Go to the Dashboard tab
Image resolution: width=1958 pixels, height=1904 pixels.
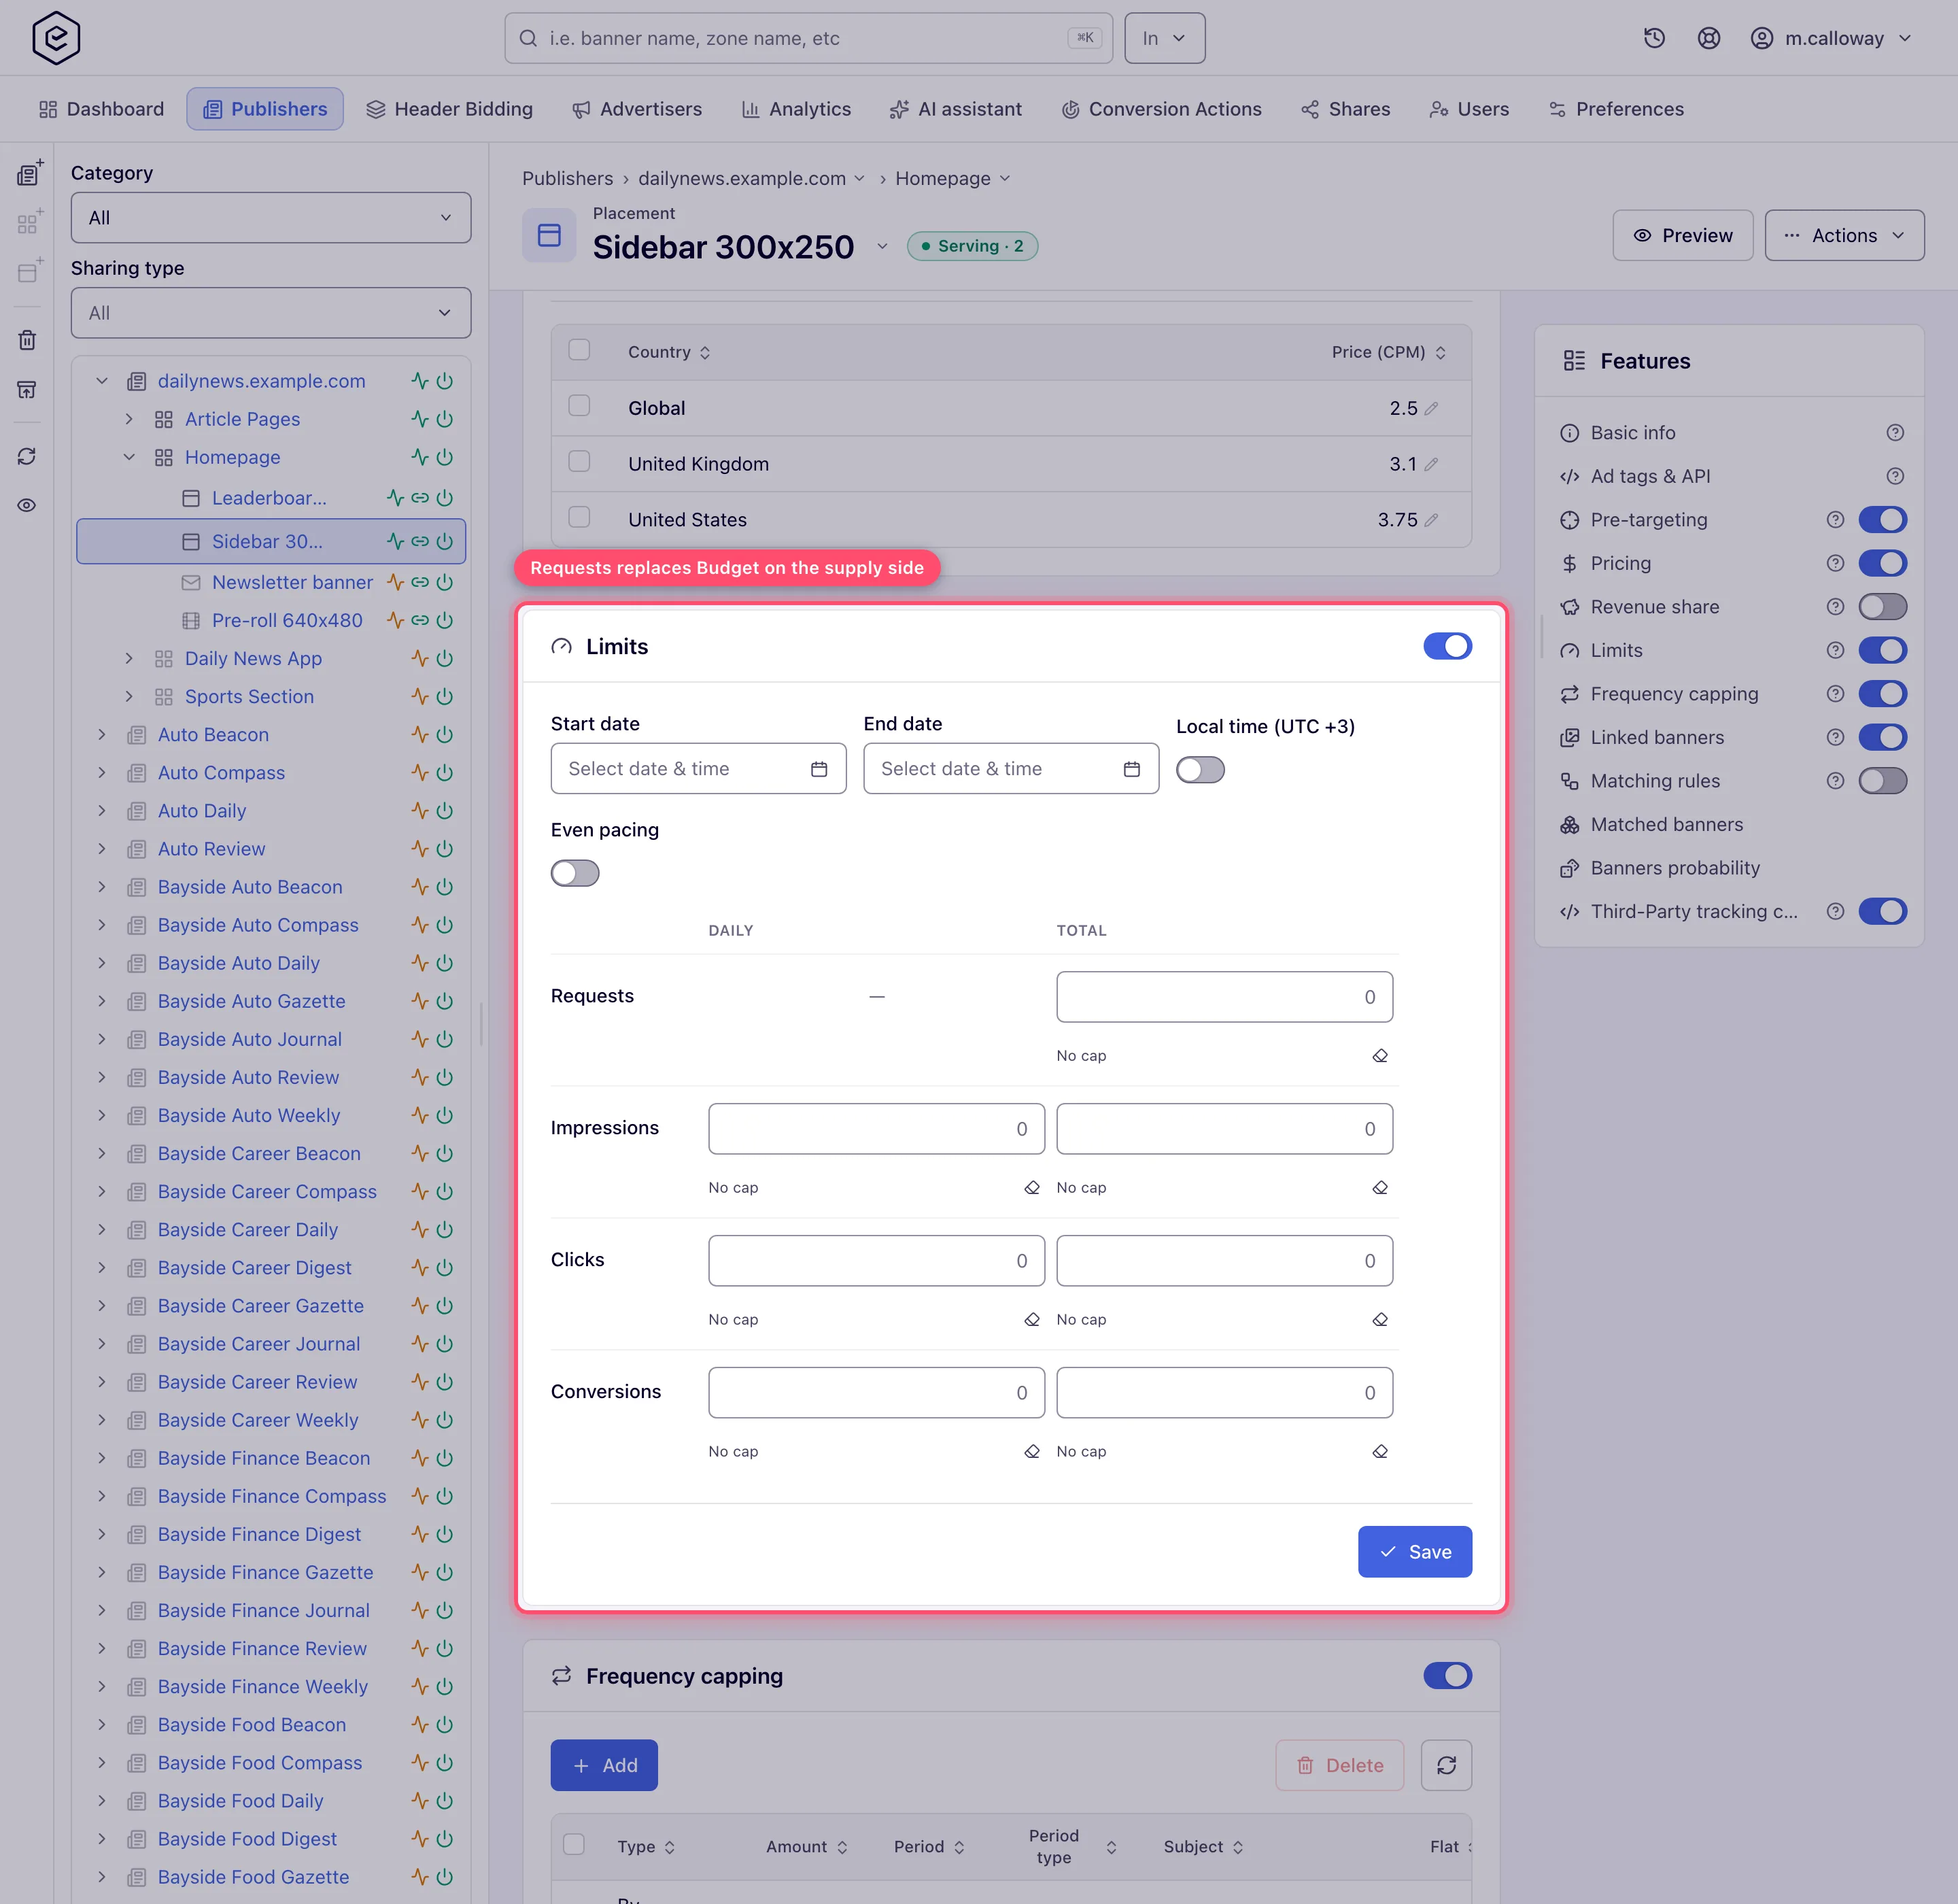101,109
